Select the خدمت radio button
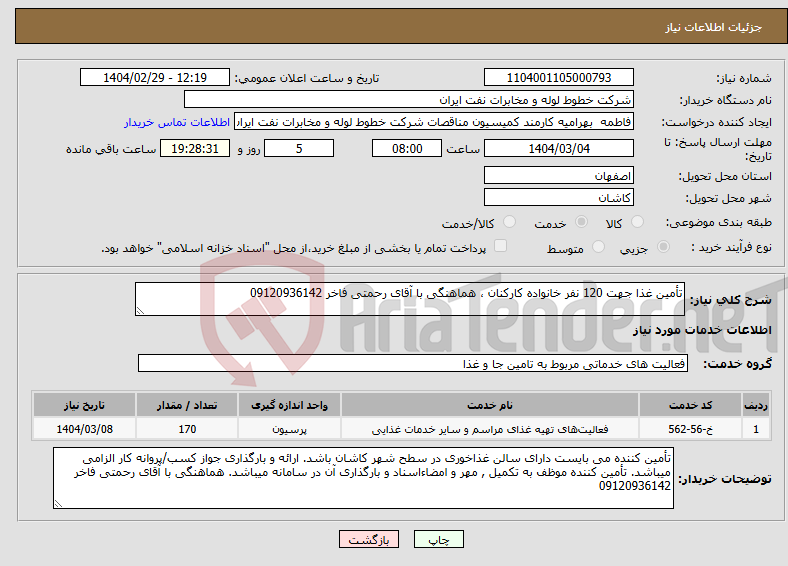Viewport: 788px width, 566px height. [581, 222]
